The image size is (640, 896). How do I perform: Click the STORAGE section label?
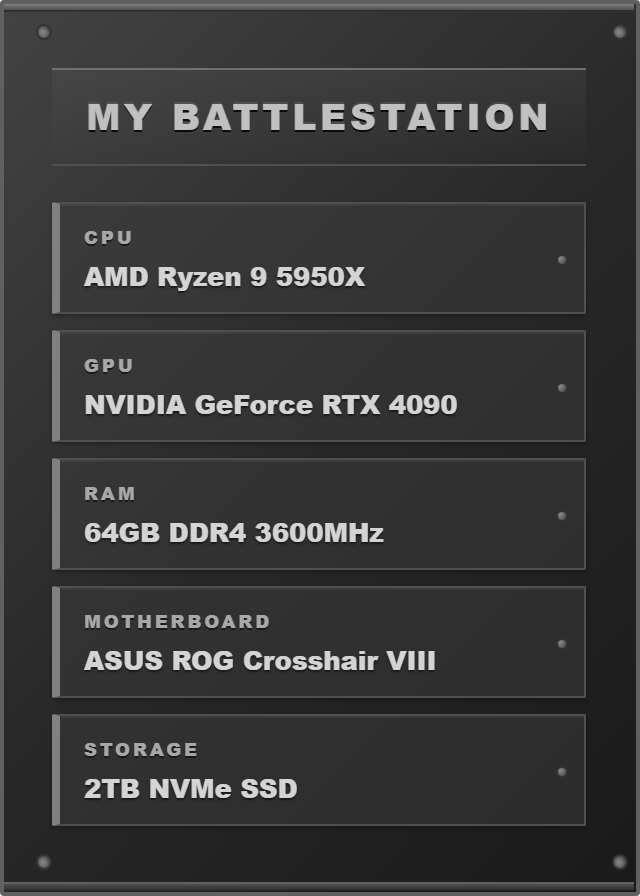[141, 750]
